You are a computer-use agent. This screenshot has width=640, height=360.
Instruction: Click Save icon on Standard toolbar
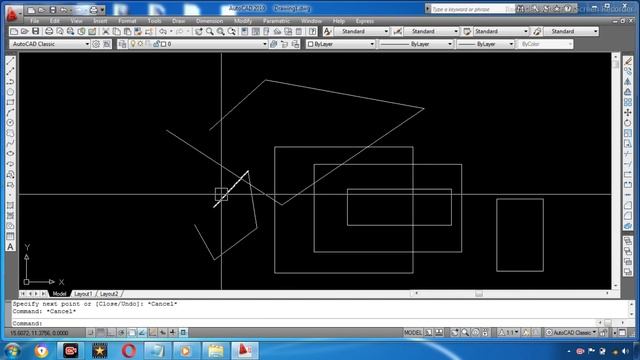[36, 31]
